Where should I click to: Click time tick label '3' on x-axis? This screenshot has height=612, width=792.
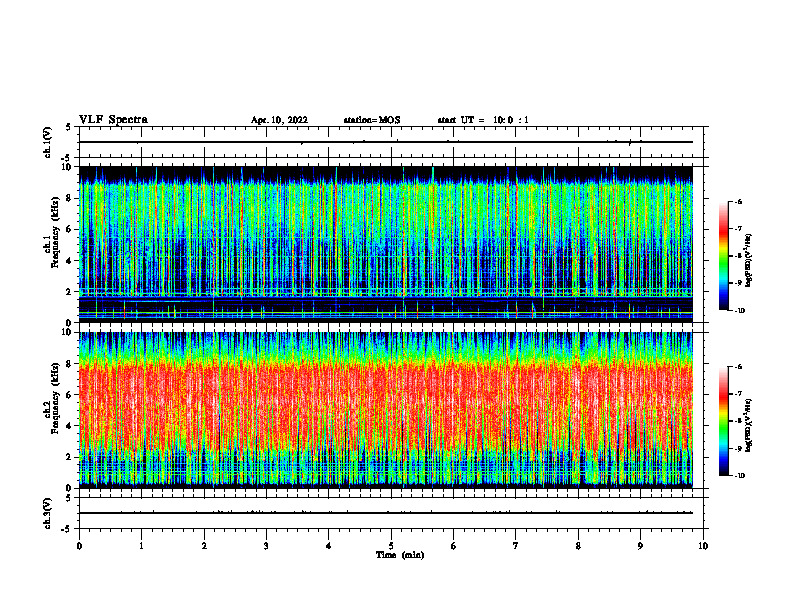tap(266, 546)
